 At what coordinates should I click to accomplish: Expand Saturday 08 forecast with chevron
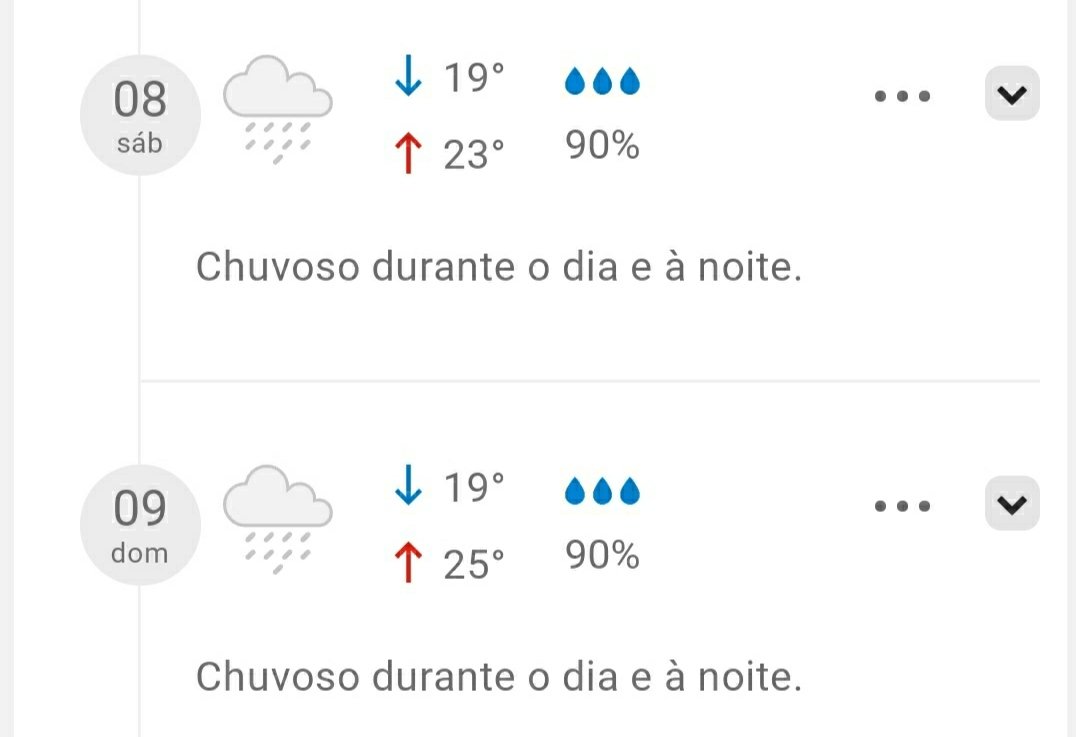tap(1012, 95)
